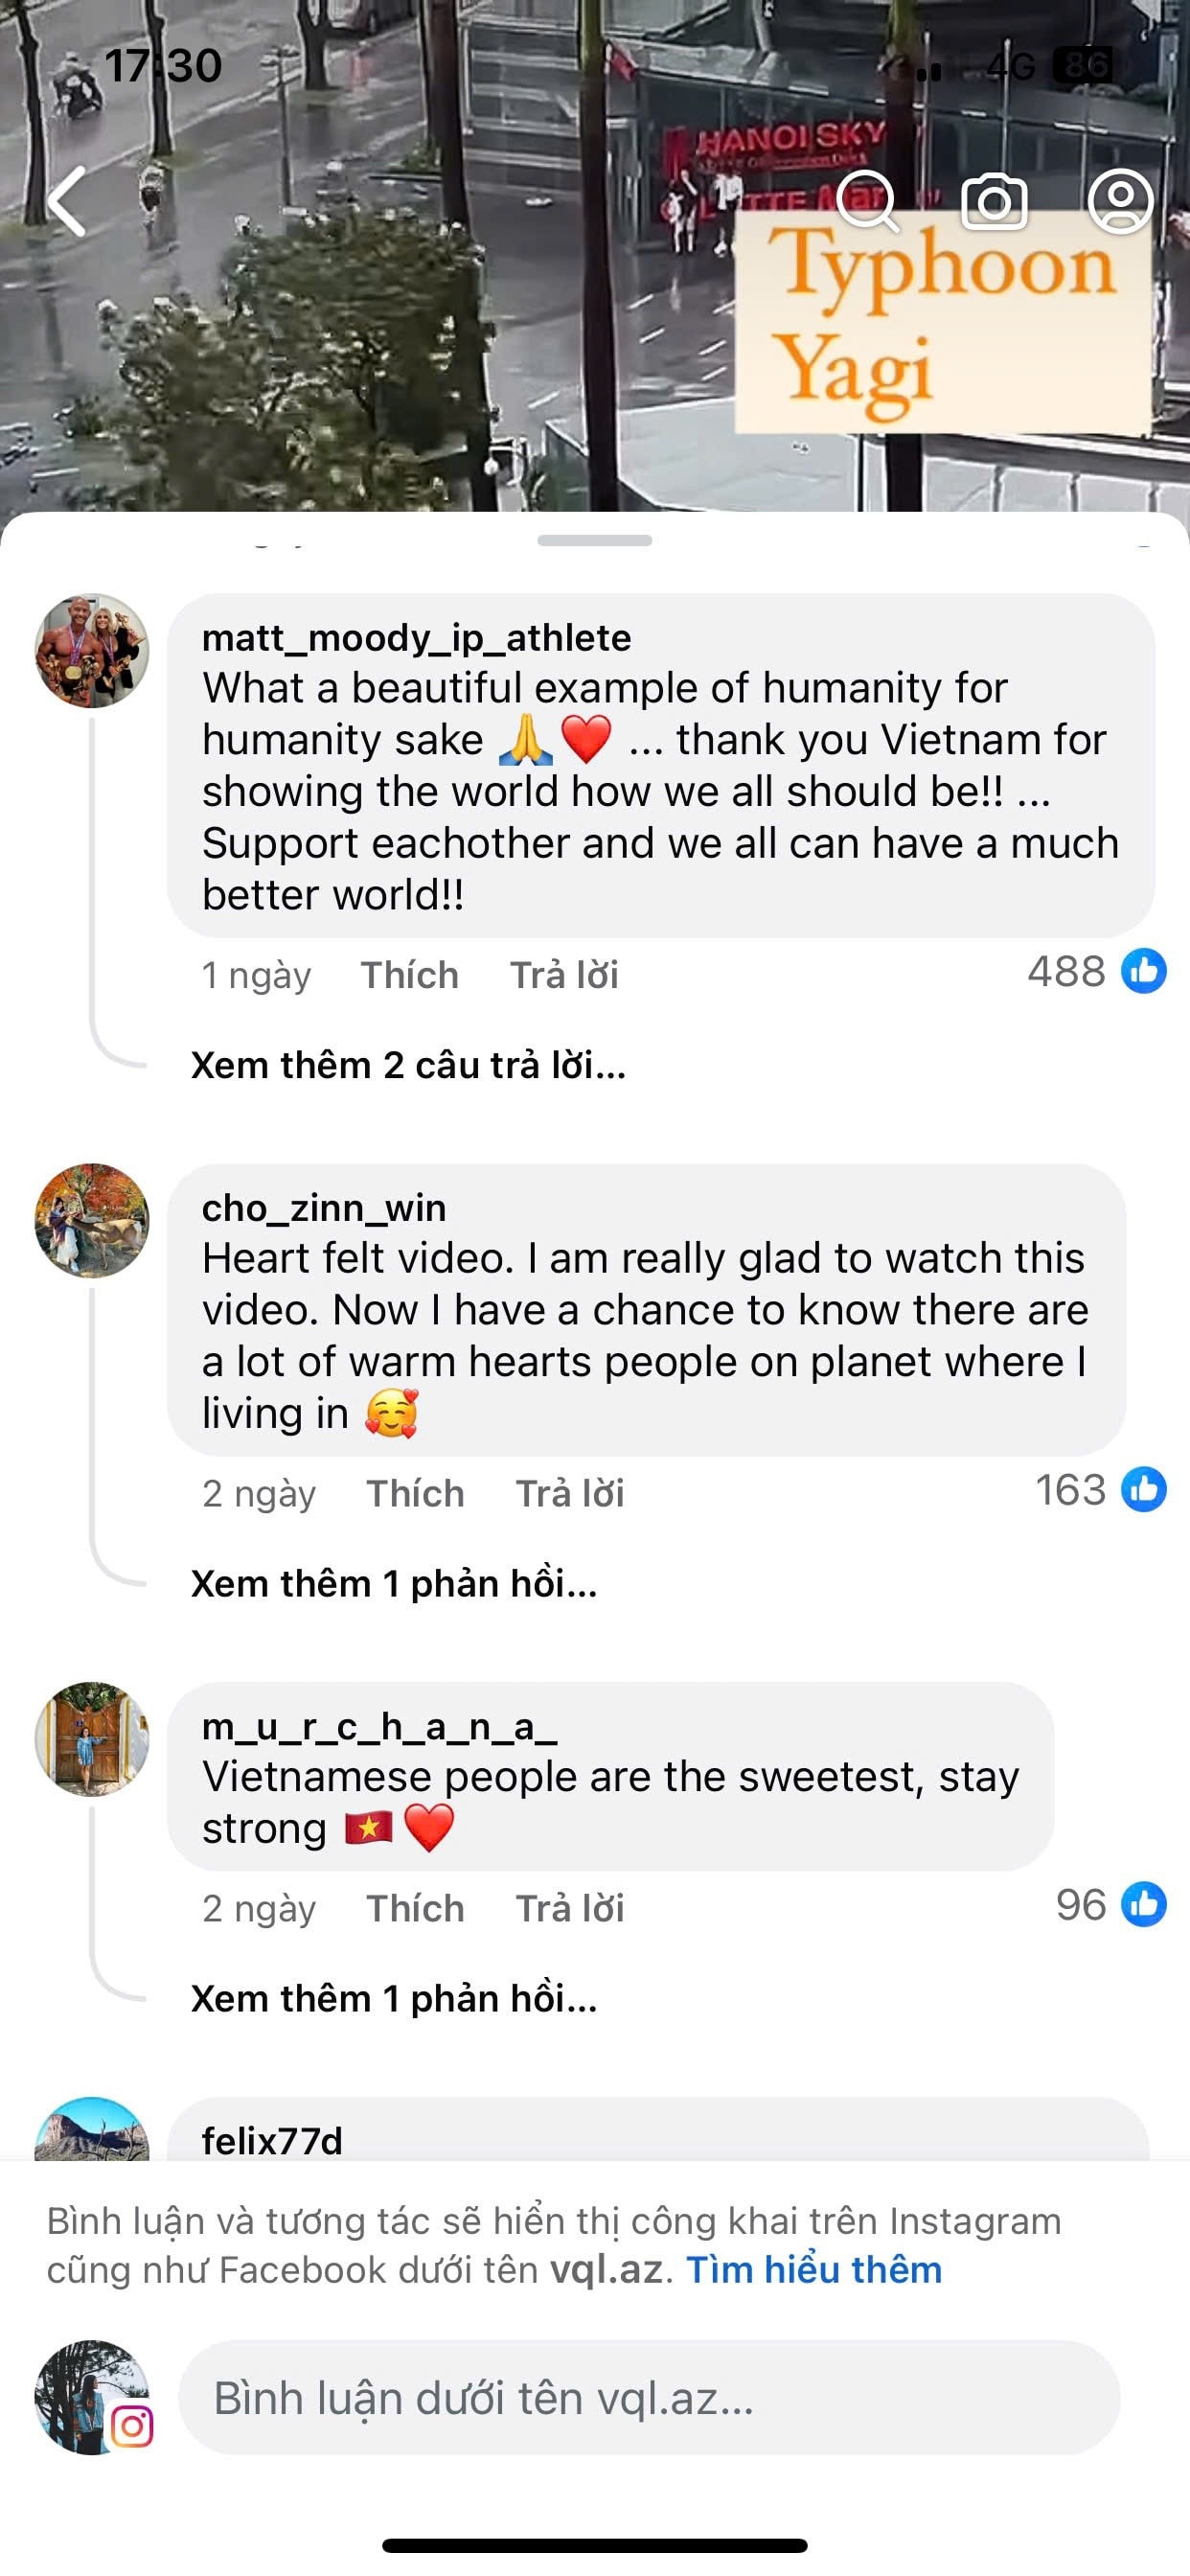
Task: Open matt_moody_ip_athlete's profile picture
Action: (x=92, y=651)
